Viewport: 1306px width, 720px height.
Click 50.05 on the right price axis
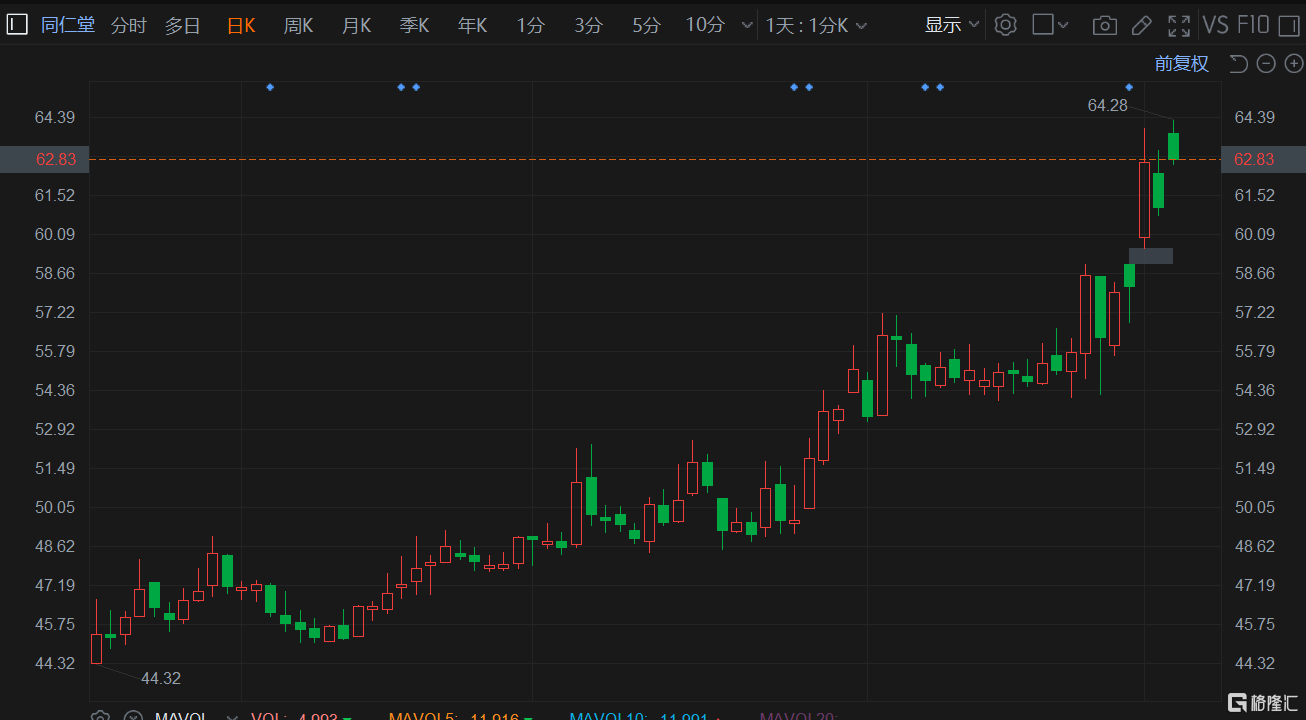pos(1255,507)
